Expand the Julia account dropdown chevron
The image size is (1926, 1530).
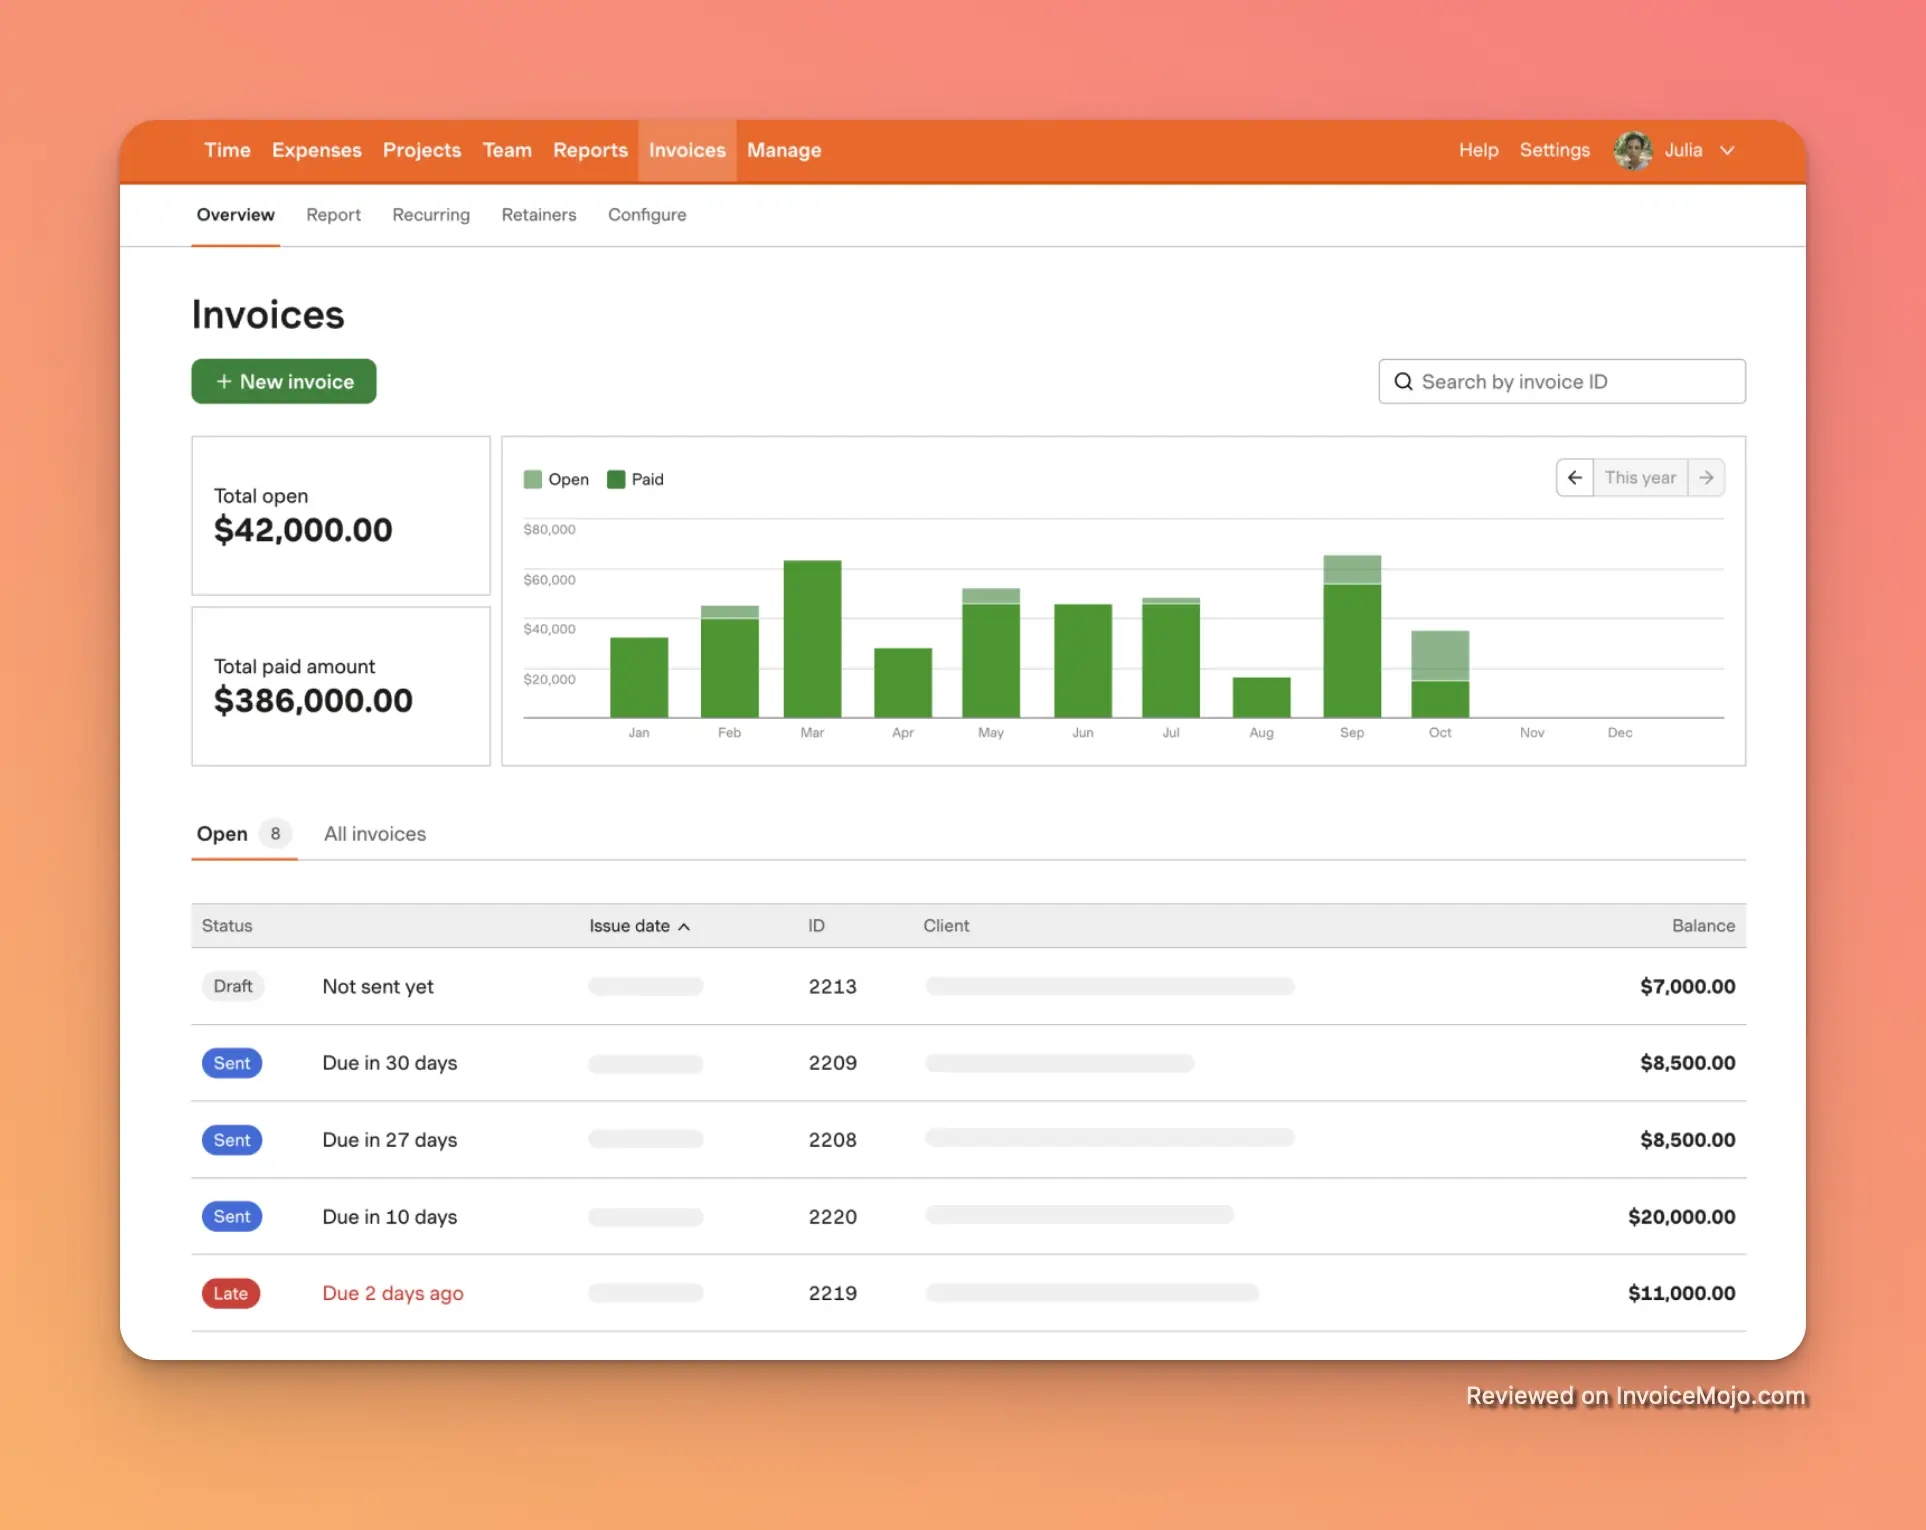pos(1727,151)
